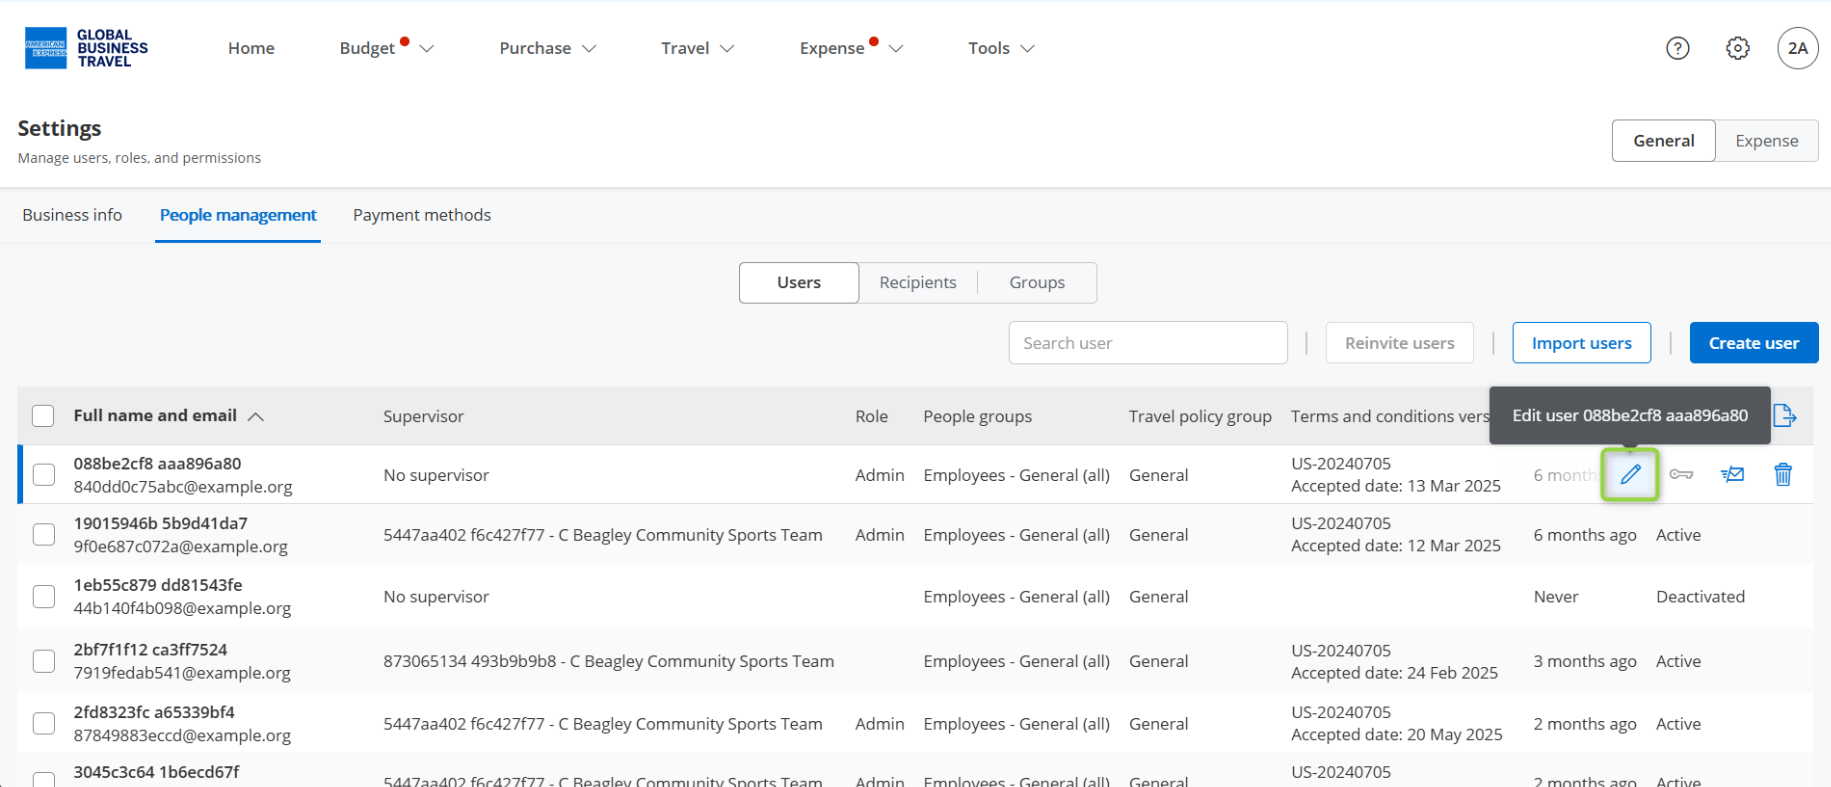1831x787 pixels.
Task: Click Admin role of user 2fd8323fc
Action: [879, 724]
